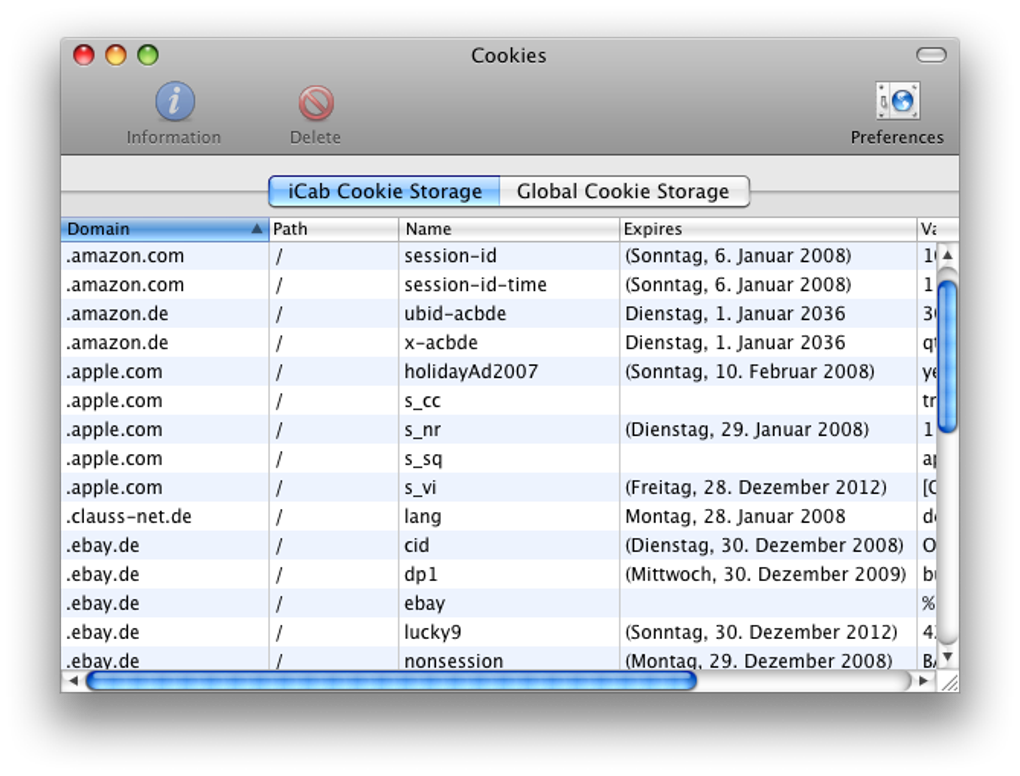Select the holidayAd2007 cookie row
The height and width of the screenshot is (776, 1020).
pyautogui.click(x=499, y=371)
